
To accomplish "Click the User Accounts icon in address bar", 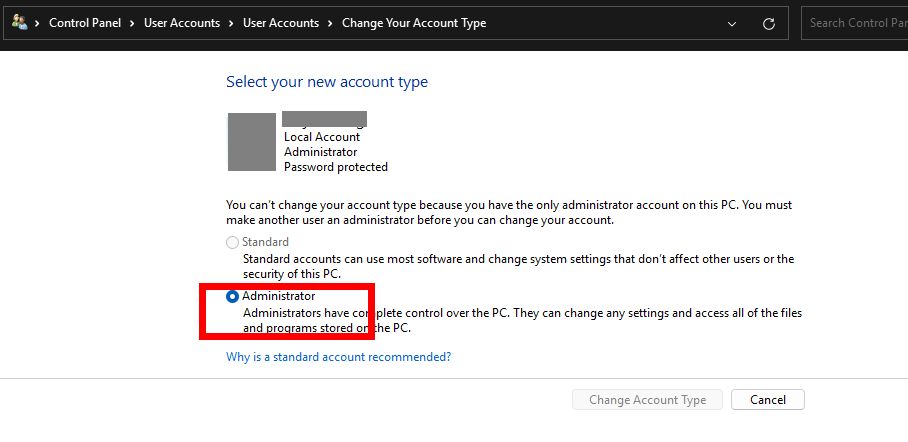I will (19, 23).
